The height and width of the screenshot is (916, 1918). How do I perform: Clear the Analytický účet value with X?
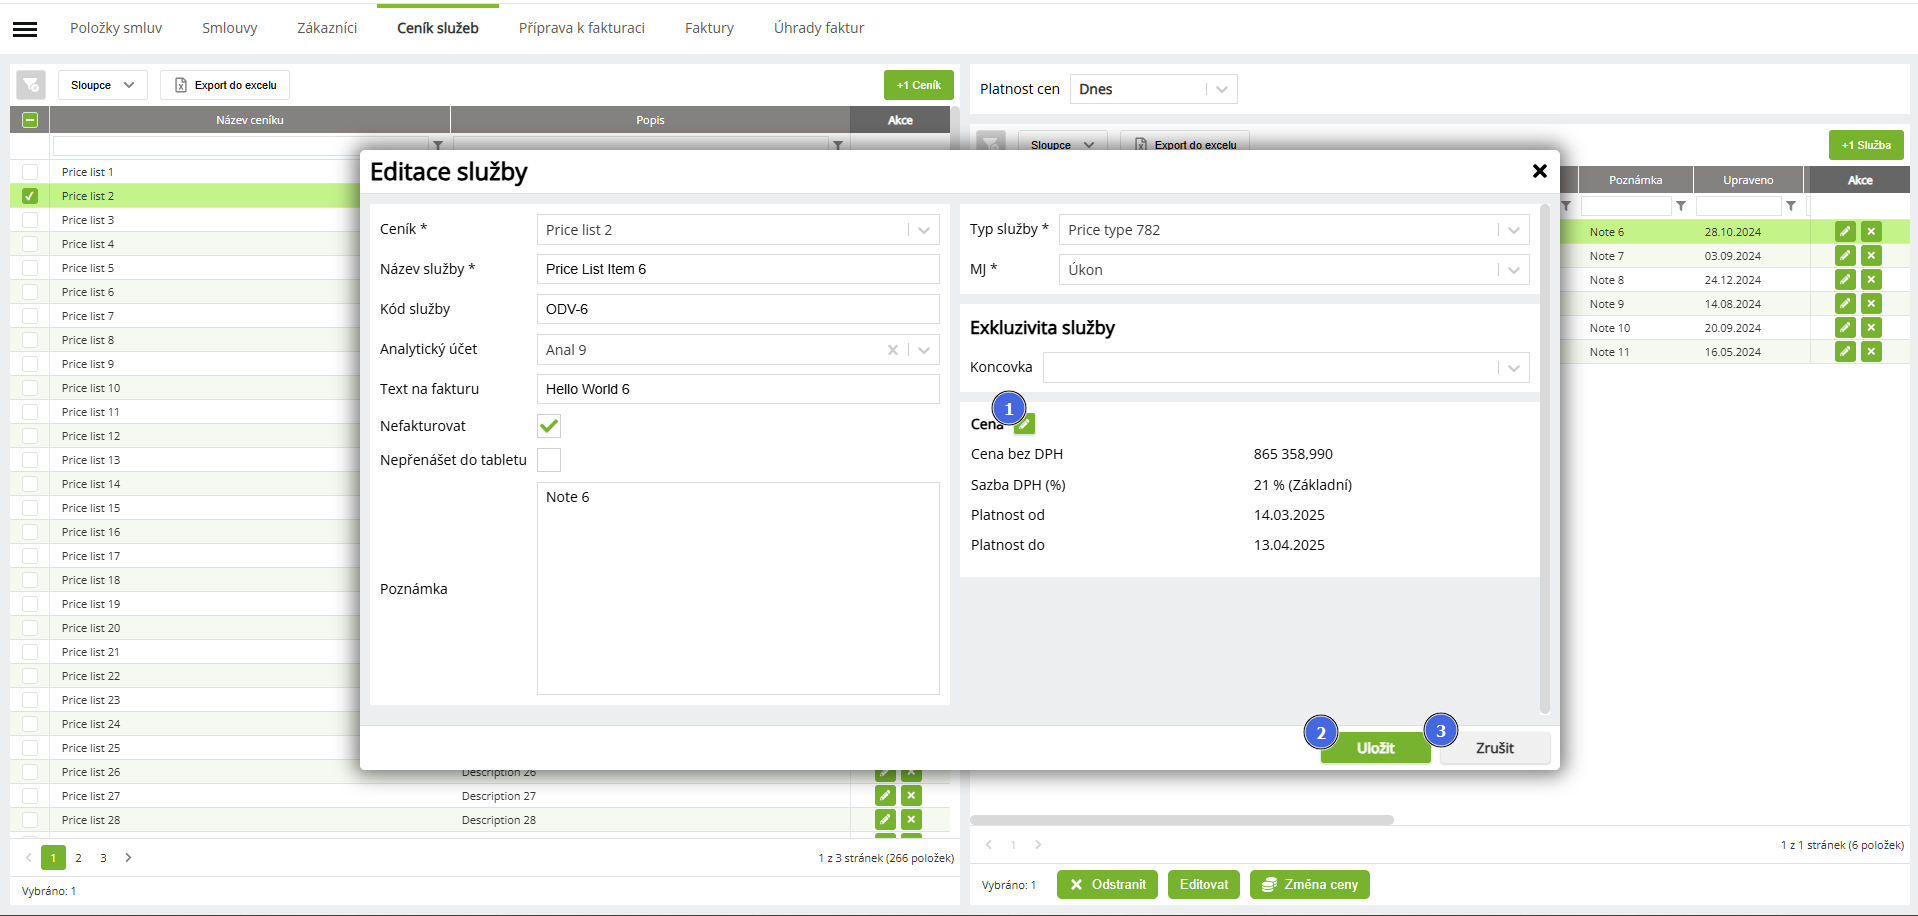(892, 350)
